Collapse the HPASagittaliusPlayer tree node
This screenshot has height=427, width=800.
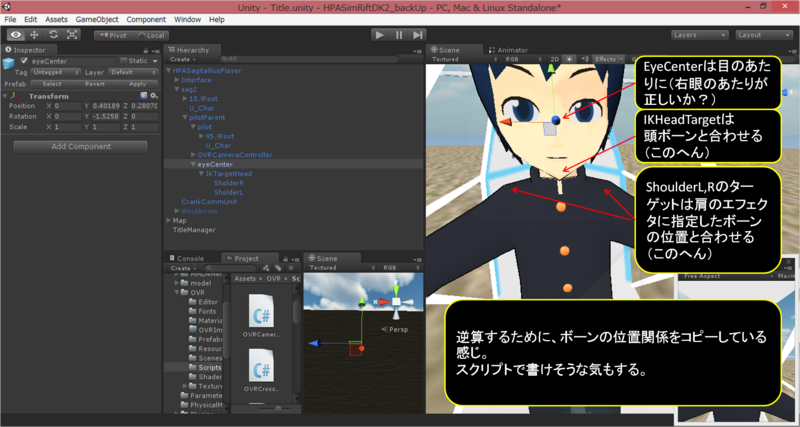click(x=169, y=70)
